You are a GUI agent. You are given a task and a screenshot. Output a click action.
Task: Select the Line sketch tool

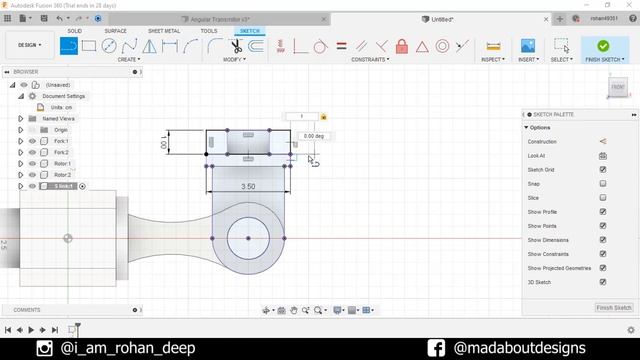tap(69, 46)
